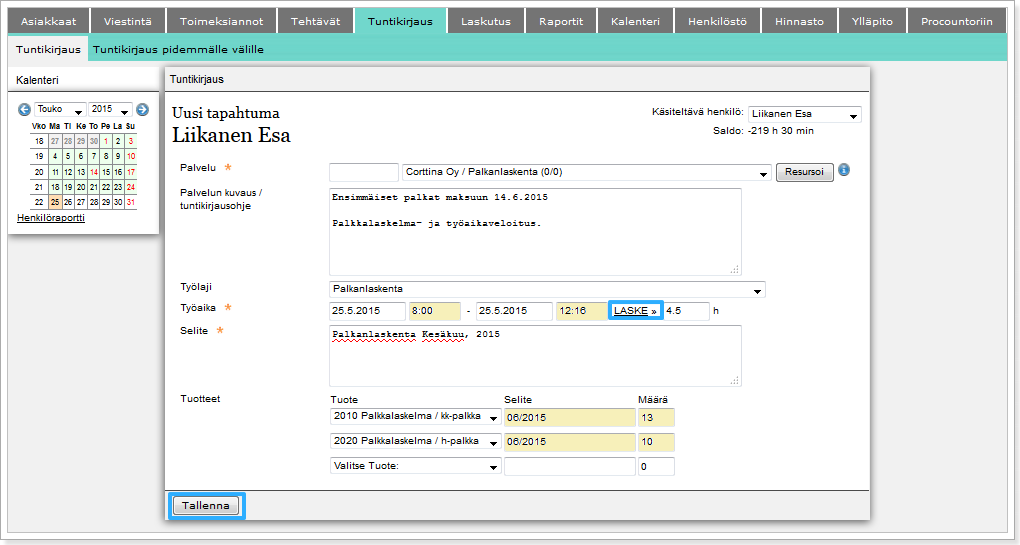The image size is (1020, 545).
Task: Open the Procountoriin tab
Action: 957,21
